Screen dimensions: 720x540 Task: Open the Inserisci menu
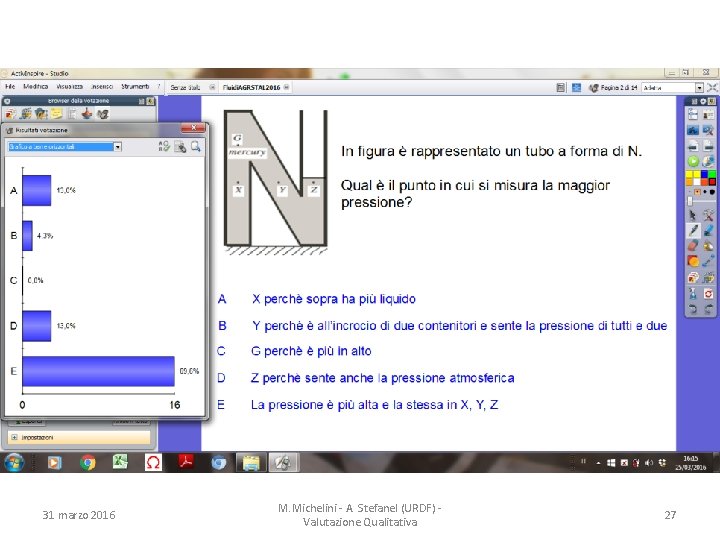pos(102,86)
